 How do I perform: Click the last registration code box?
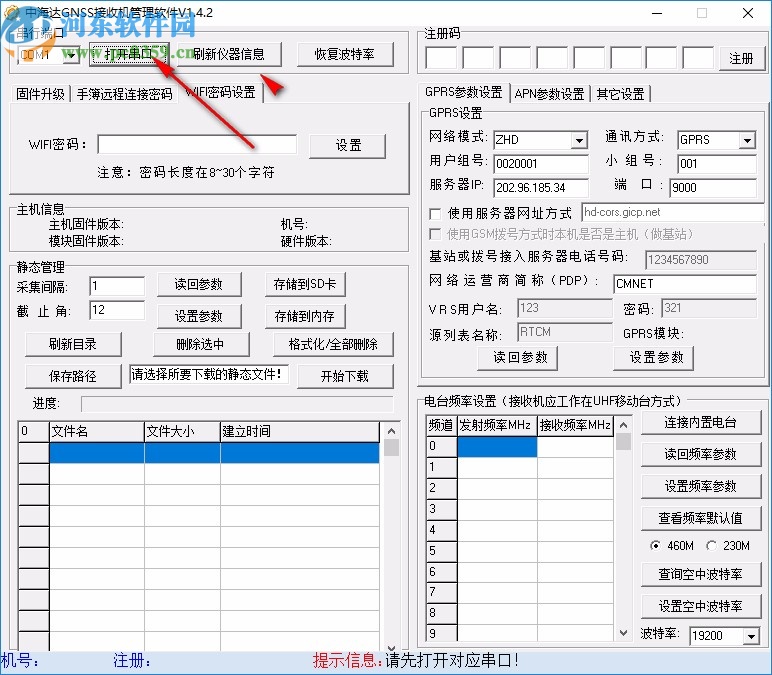[x=698, y=58]
